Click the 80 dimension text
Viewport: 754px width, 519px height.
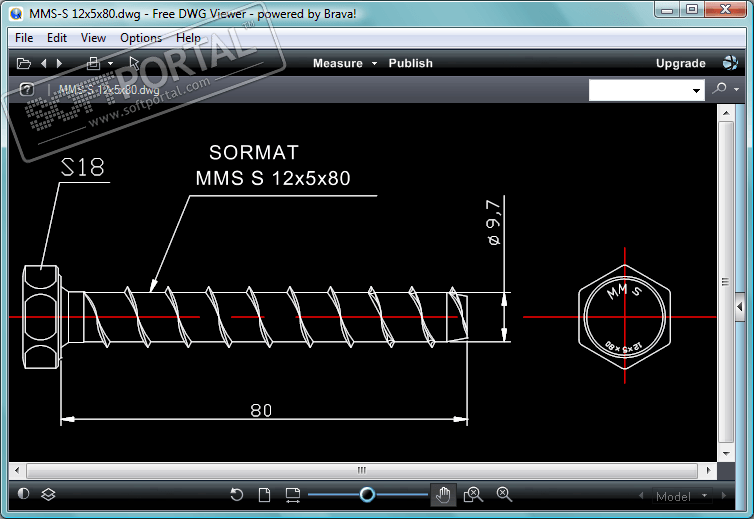coord(261,410)
